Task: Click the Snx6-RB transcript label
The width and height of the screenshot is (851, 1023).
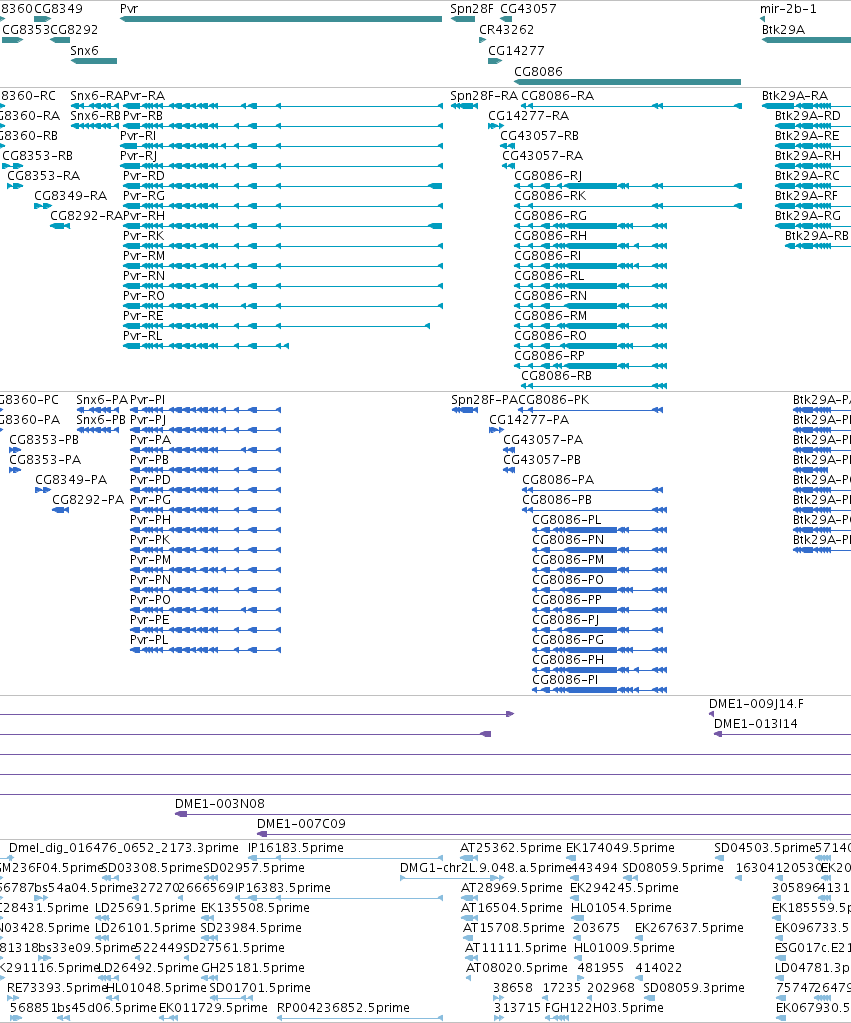Action: (x=95, y=116)
